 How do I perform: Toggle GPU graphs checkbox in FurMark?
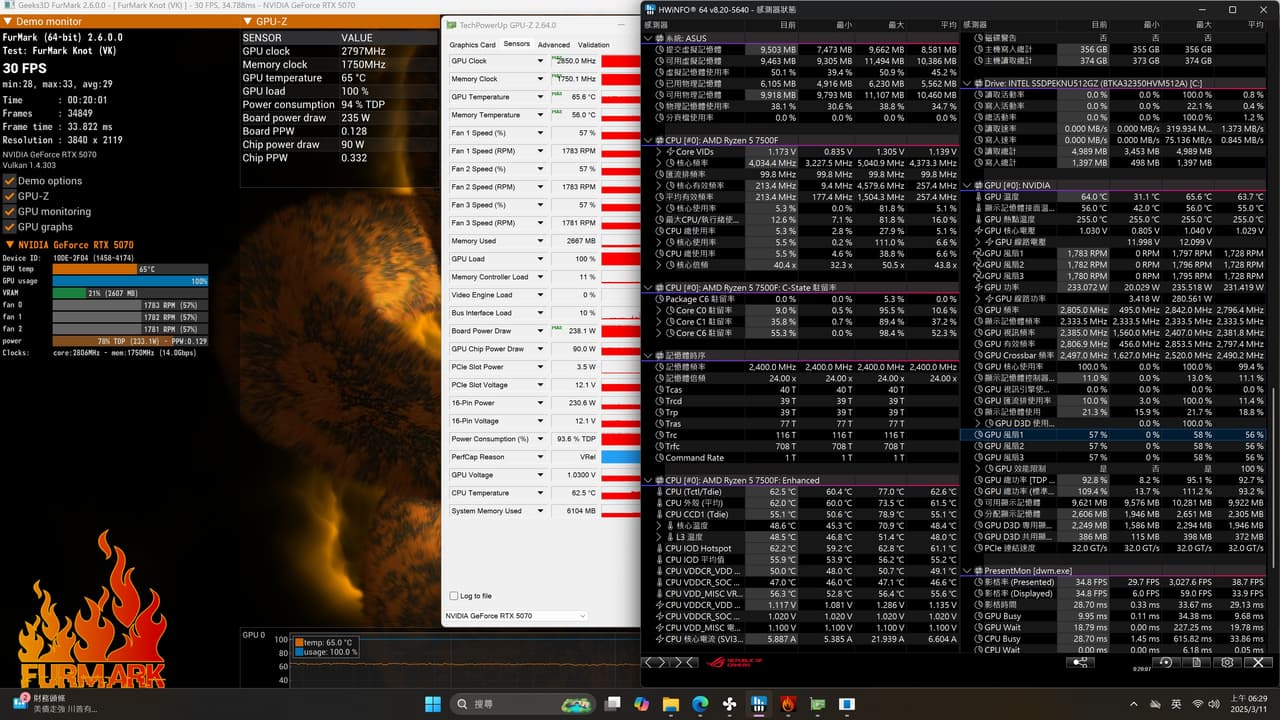click(x=9, y=227)
